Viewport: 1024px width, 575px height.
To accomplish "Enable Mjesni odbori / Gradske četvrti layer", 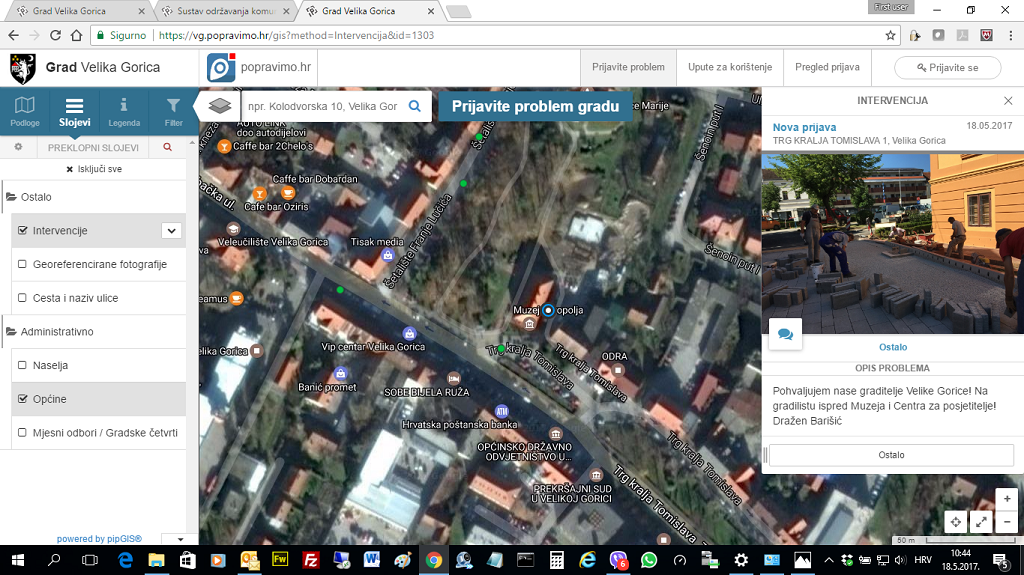I will 22,433.
